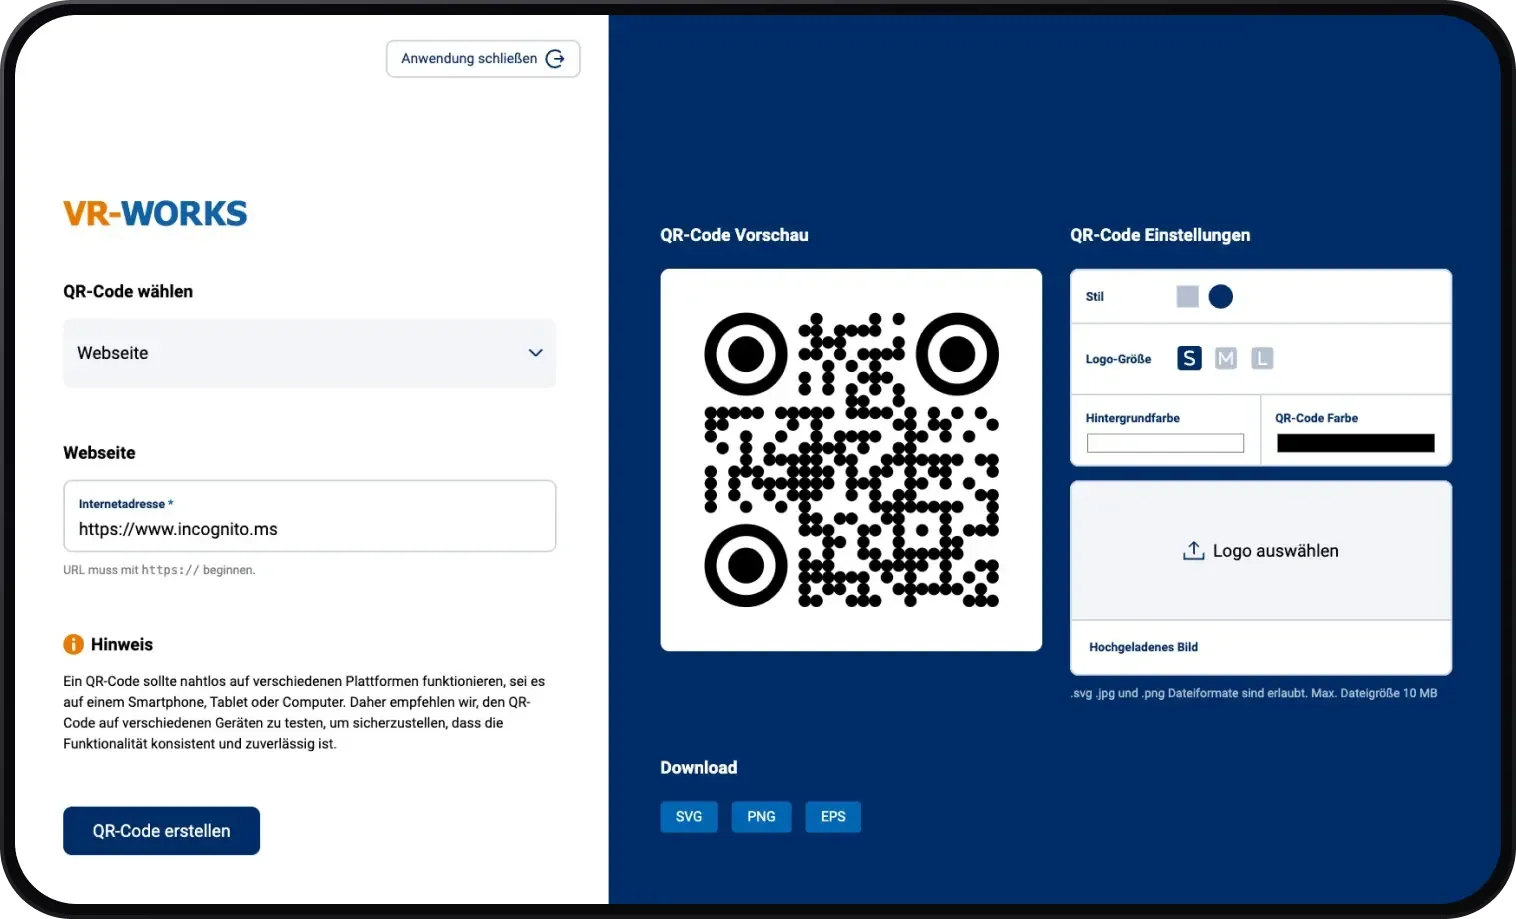The image size is (1516, 919).
Task: Click the orange Hinweis info icon
Action: 73,645
